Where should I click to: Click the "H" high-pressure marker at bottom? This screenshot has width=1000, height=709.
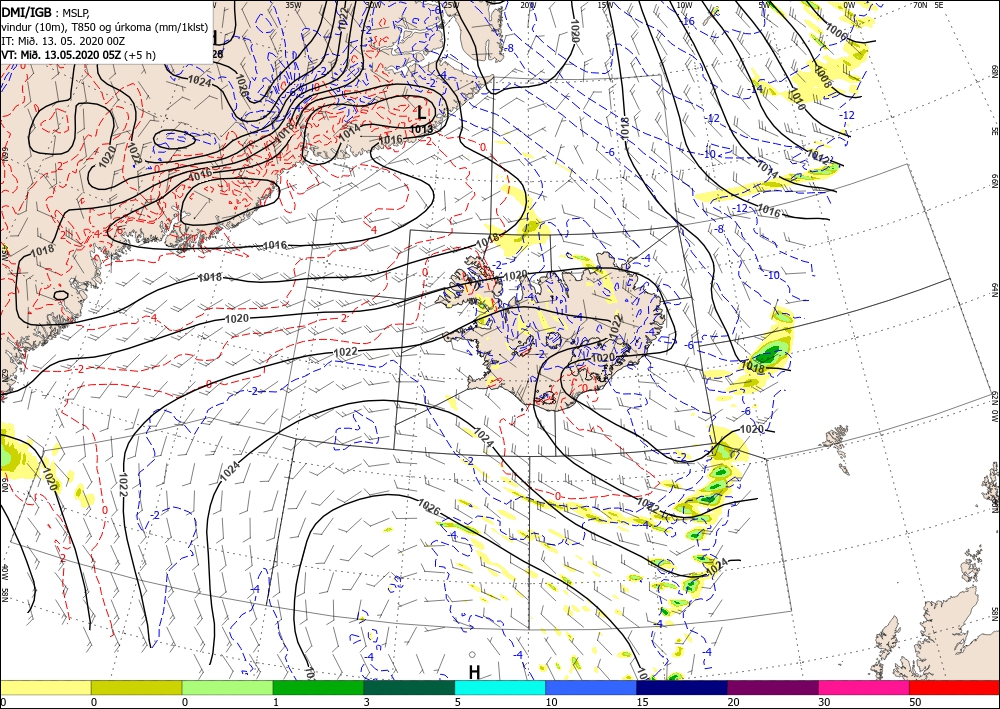coord(474,672)
